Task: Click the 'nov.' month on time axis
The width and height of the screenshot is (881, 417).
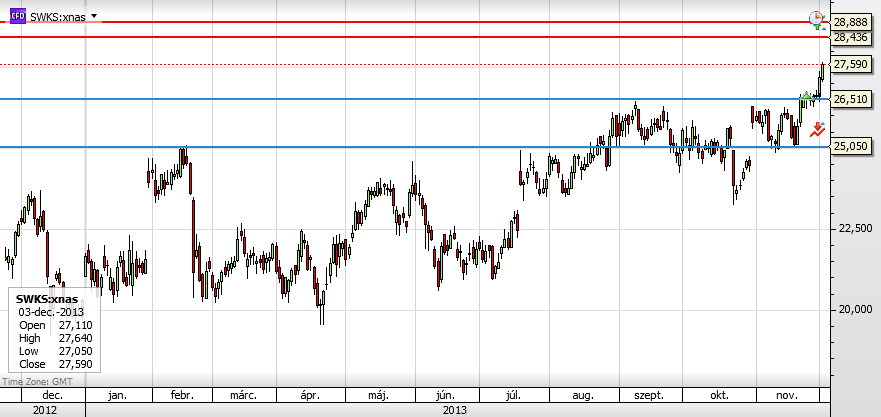Action: point(787,396)
